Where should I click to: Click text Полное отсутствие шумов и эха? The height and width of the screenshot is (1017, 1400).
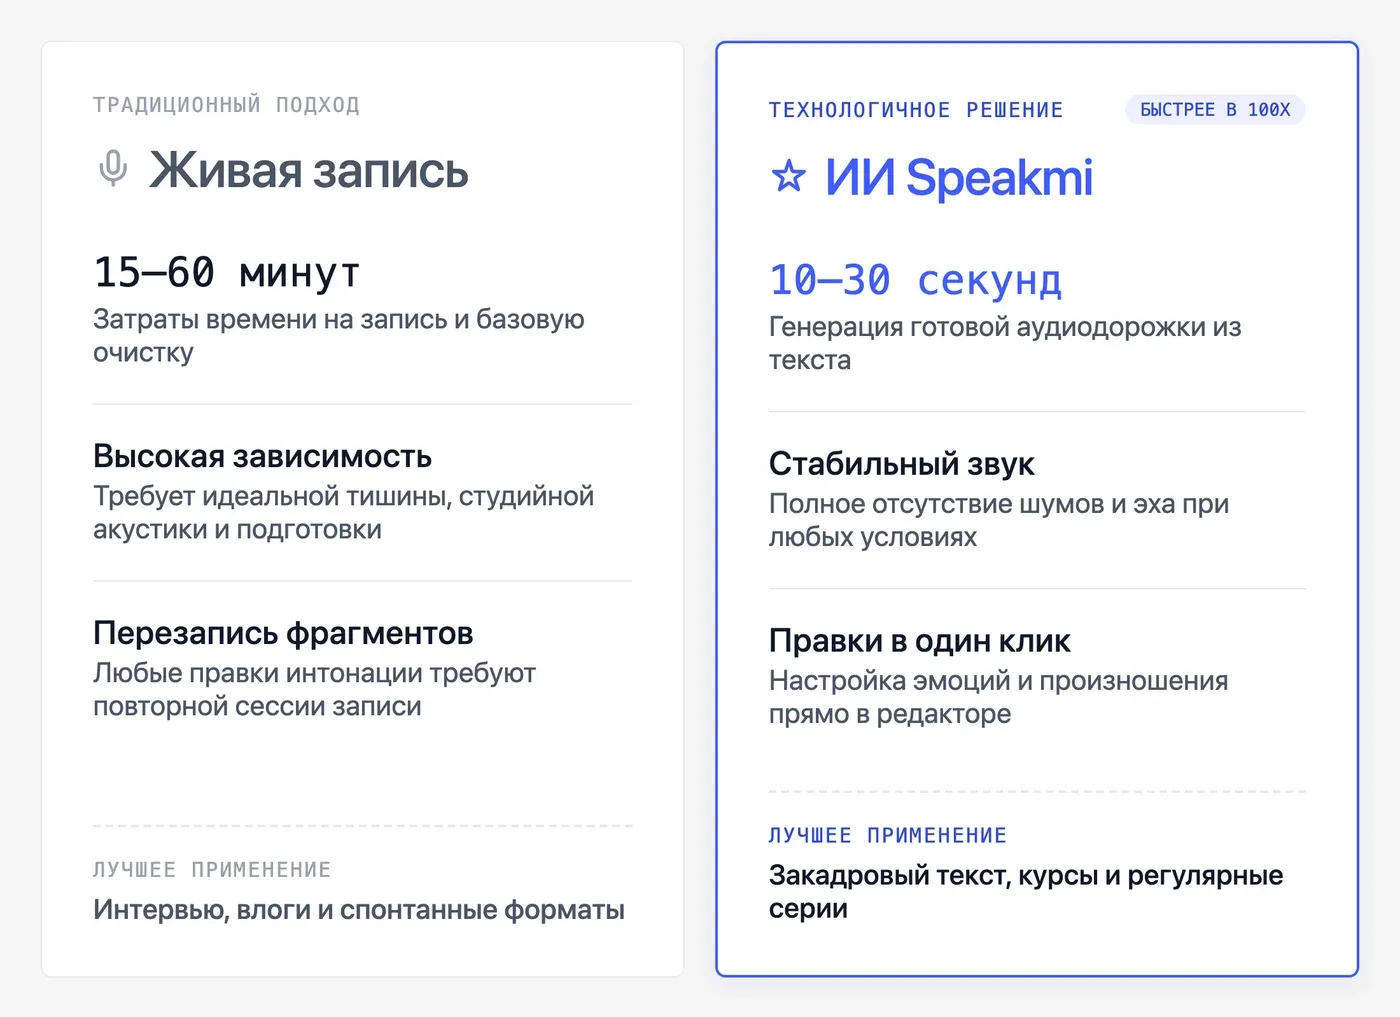click(x=999, y=520)
